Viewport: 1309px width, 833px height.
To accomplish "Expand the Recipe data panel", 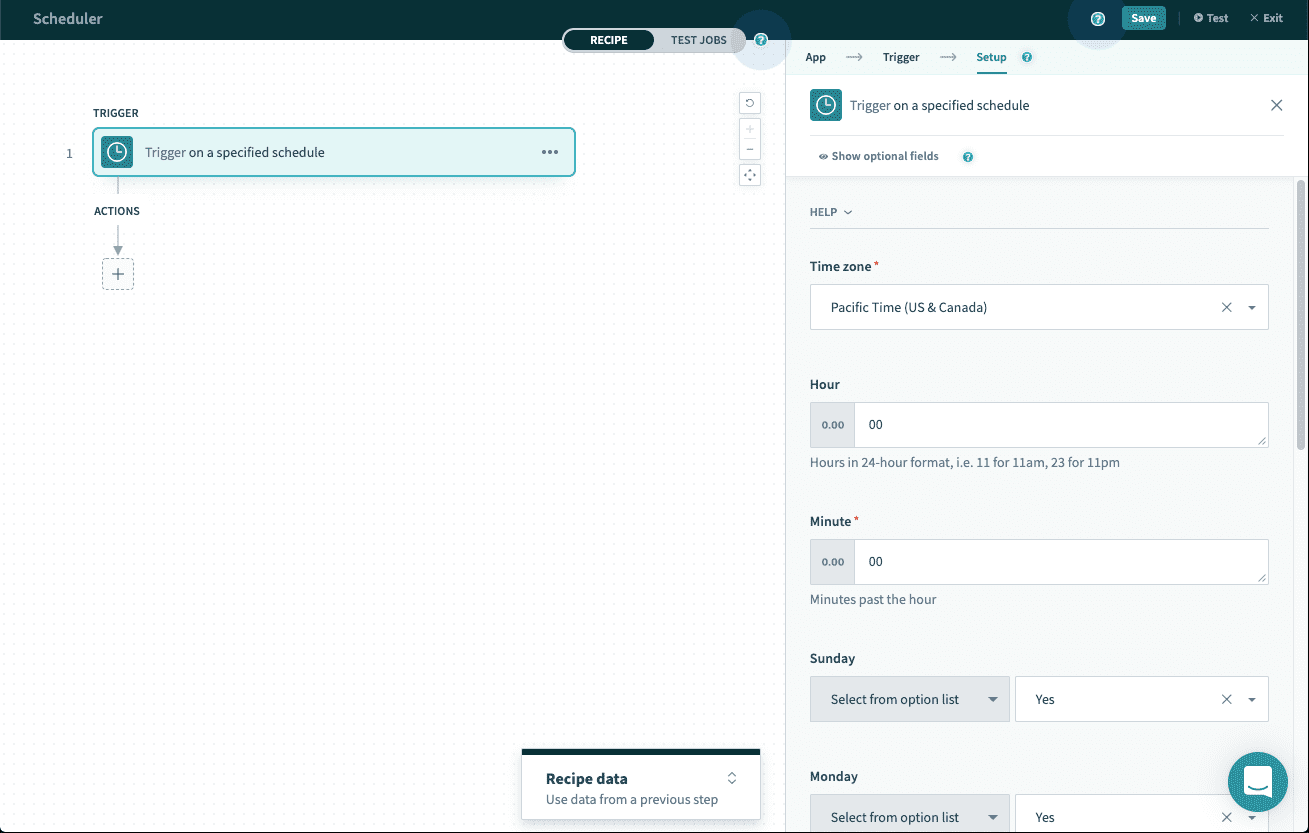I will point(731,778).
